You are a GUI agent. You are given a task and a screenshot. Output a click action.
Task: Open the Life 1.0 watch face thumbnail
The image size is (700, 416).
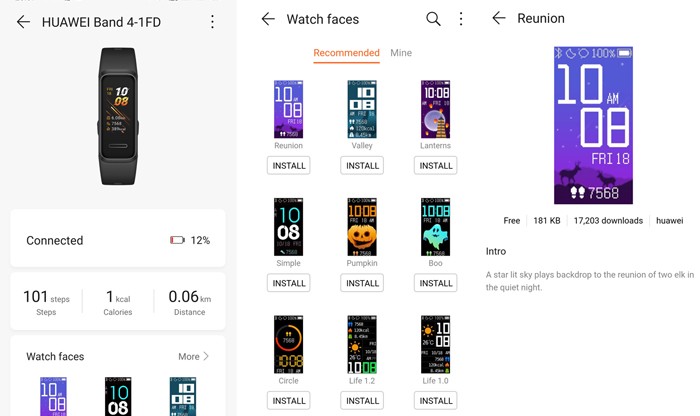[435, 344]
